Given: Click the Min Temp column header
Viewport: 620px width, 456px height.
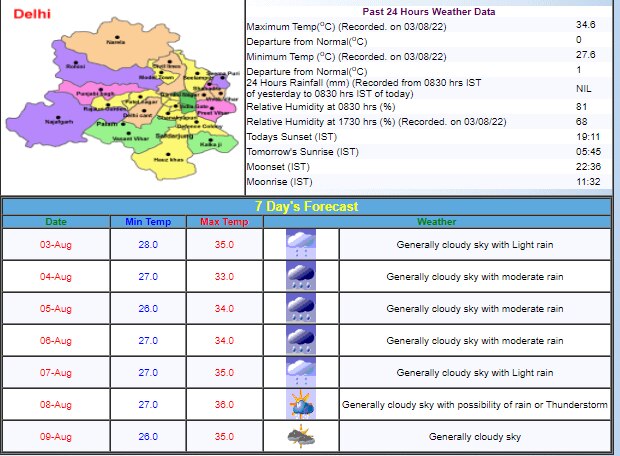Looking at the screenshot, I should [148, 221].
